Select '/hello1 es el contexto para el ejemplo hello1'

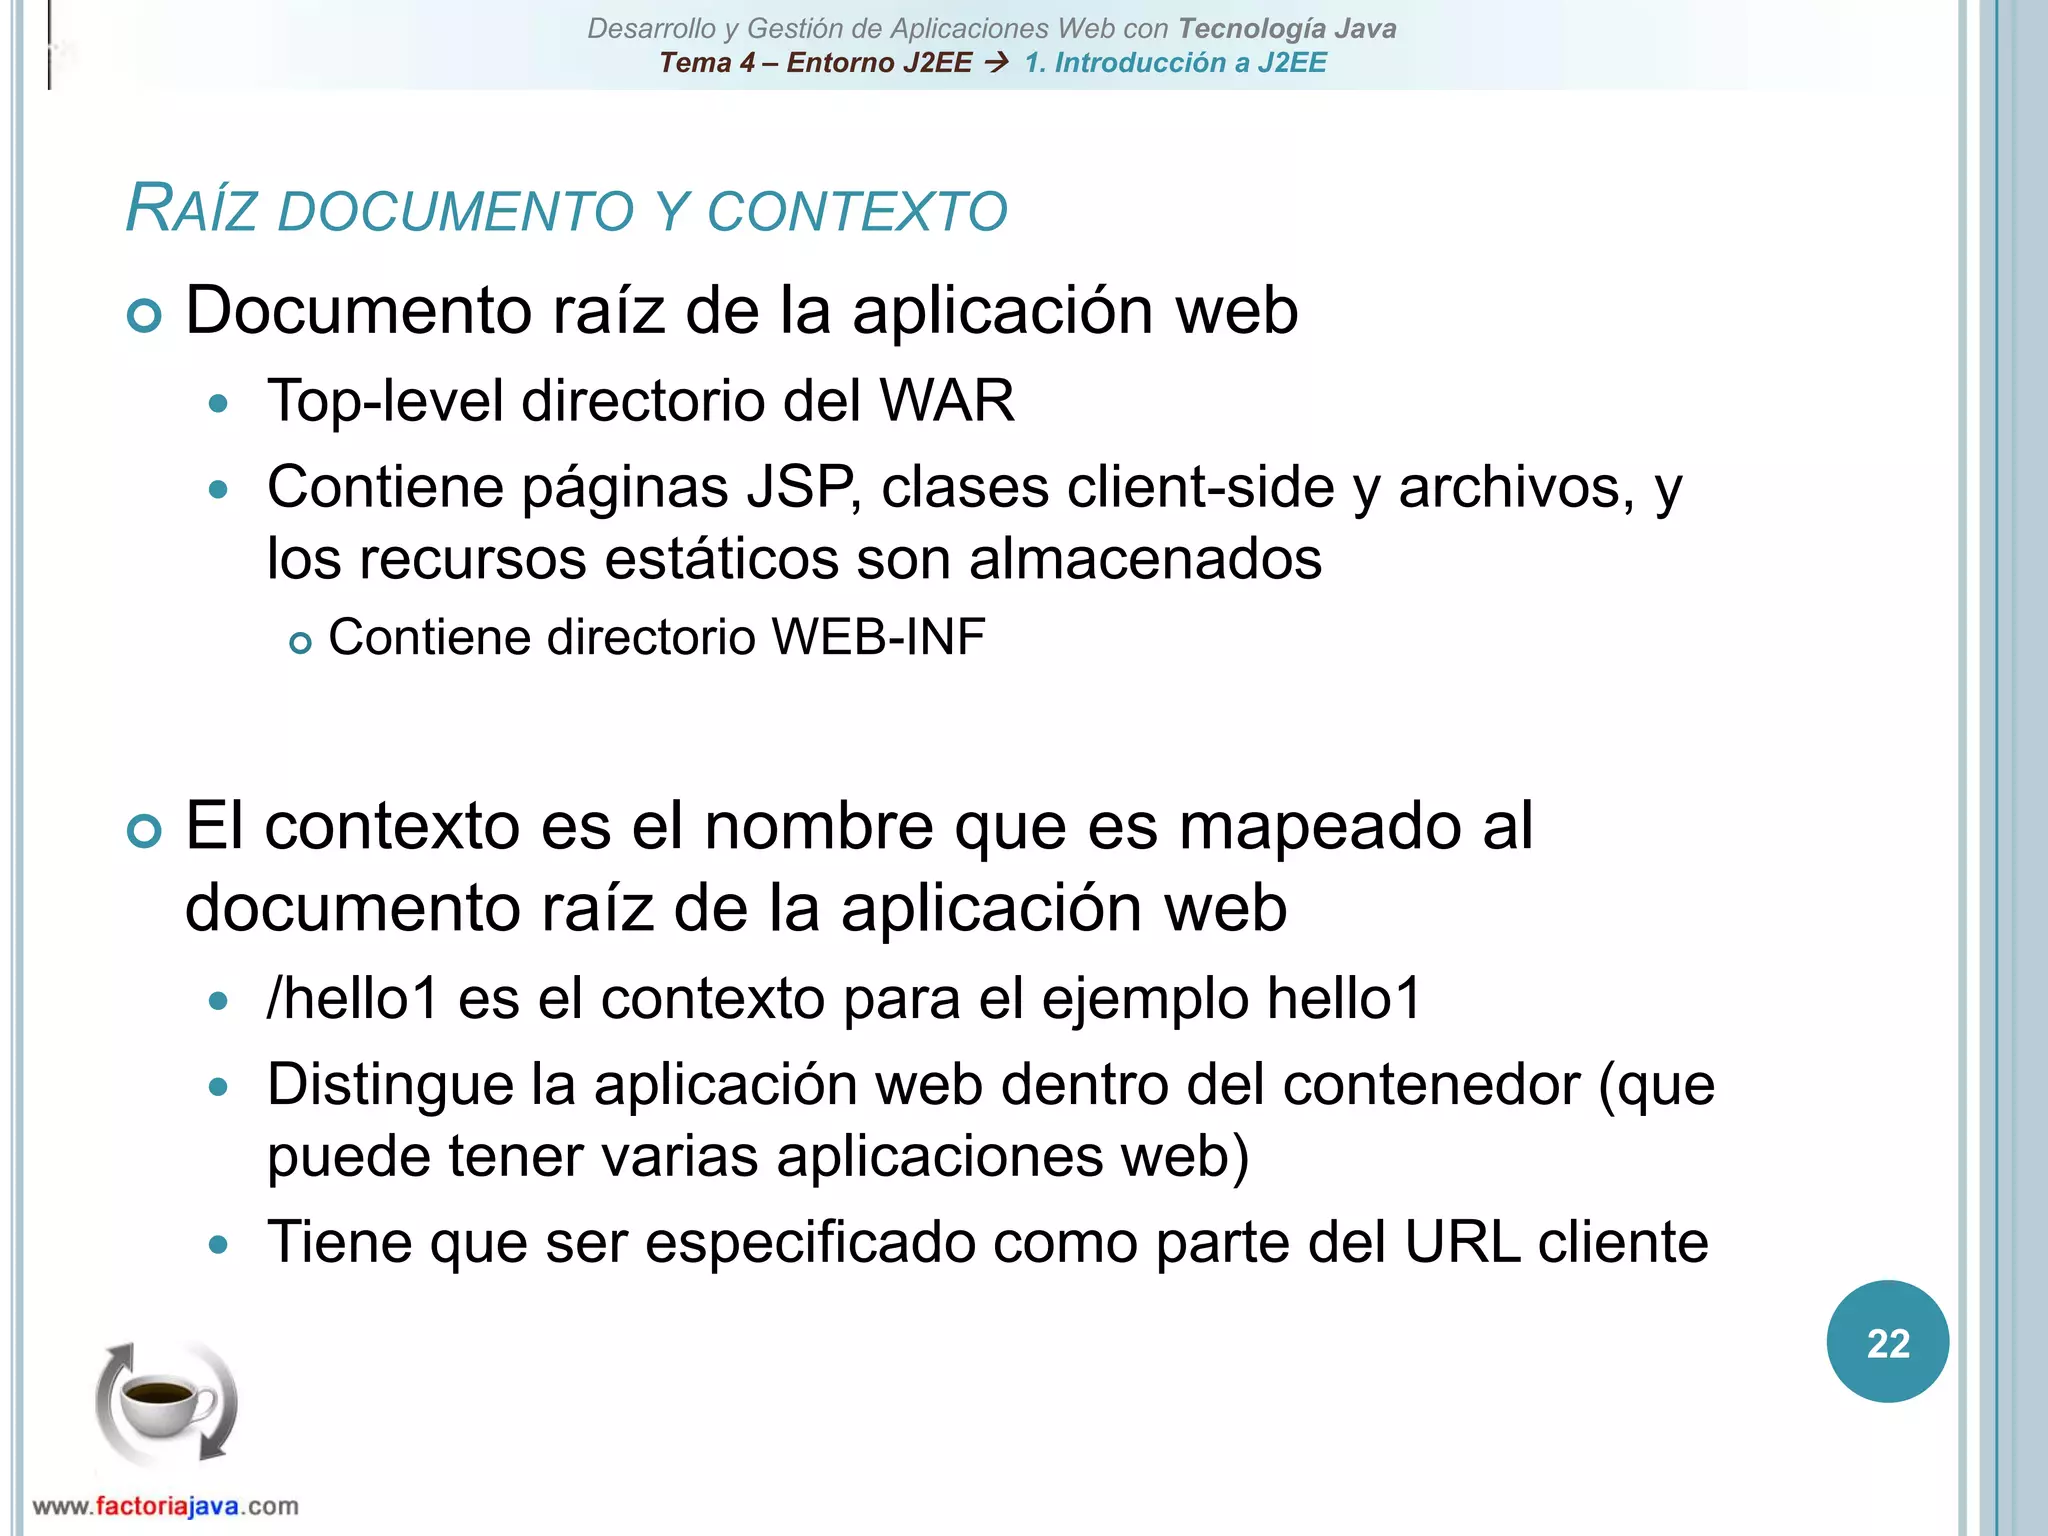(x=844, y=998)
